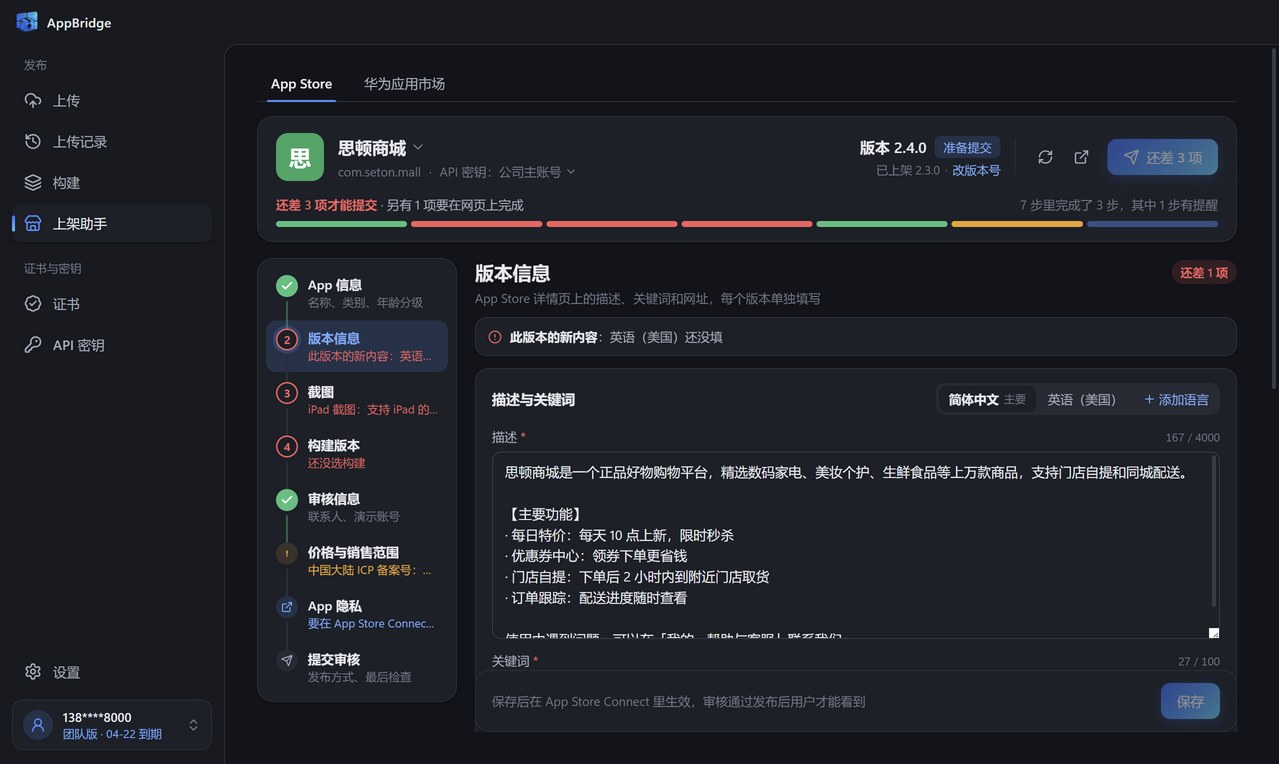1279x764 pixels.
Task: Click the alert icon in 此版本的新内容 notice
Action: (x=495, y=337)
